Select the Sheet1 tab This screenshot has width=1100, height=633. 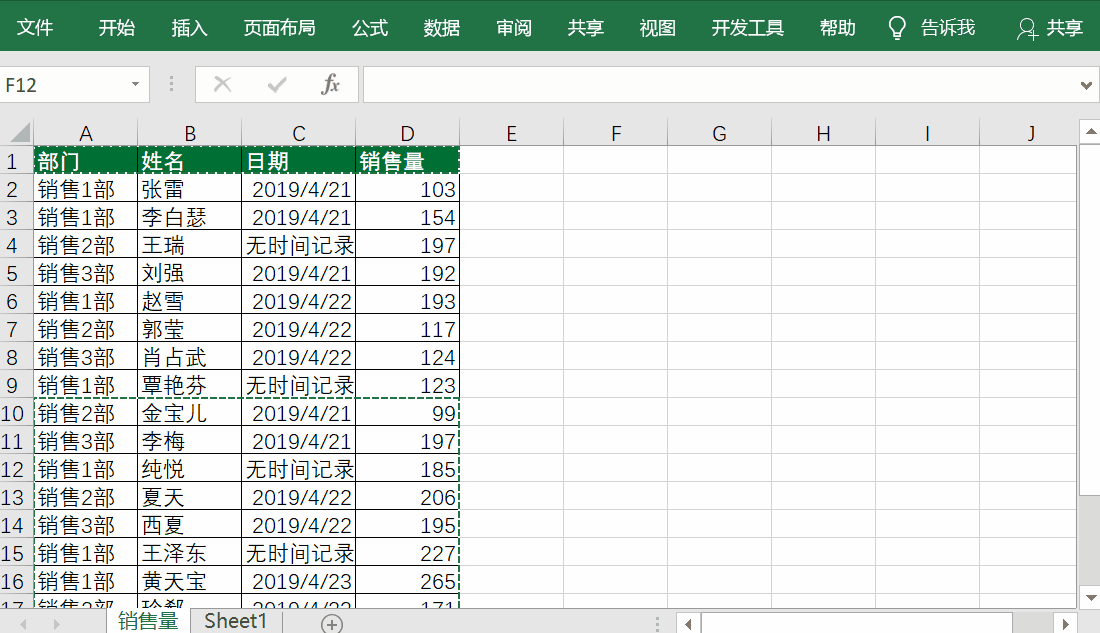[235, 620]
